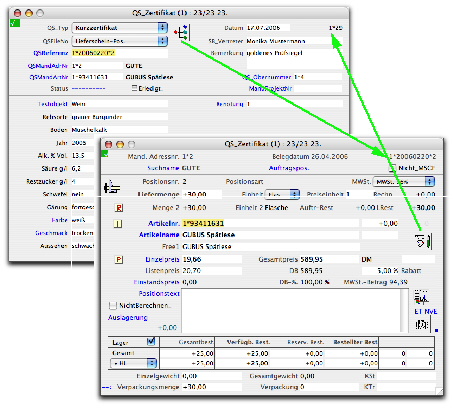Toggle the Erledigt checkbox in back window
The width and height of the screenshot is (453, 410).
(x=134, y=88)
